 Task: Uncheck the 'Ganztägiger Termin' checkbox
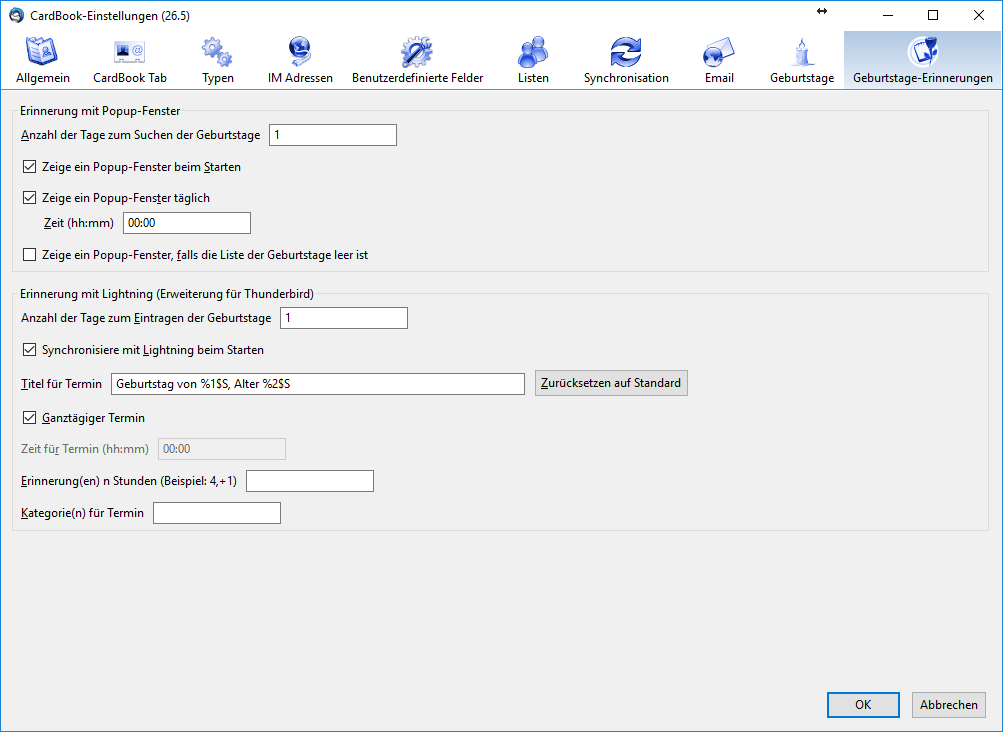pos(29,418)
